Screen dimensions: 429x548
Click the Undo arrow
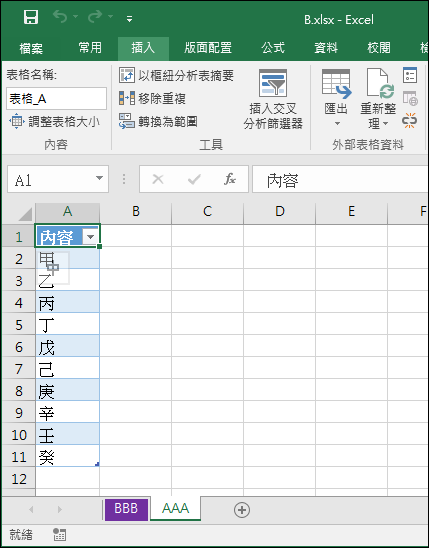pyautogui.click(x=60, y=17)
